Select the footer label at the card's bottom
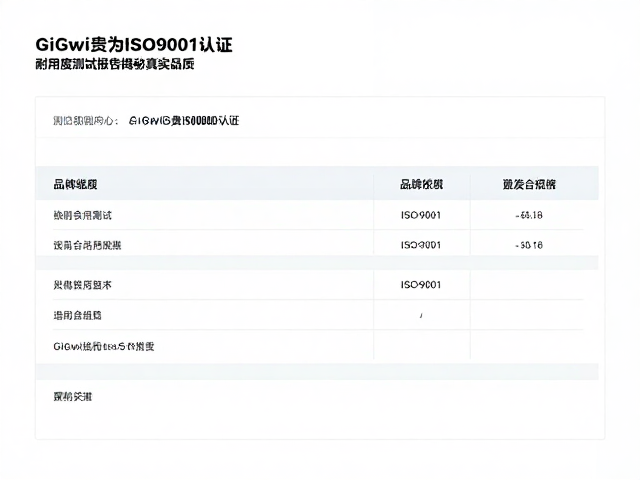The height and width of the screenshot is (480, 640). coord(73,397)
